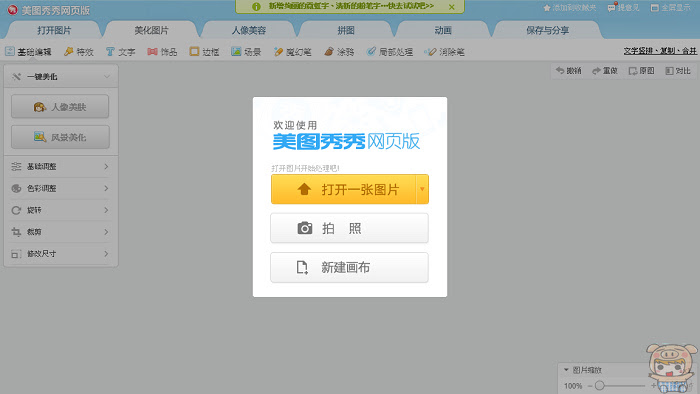700x394 pixels.
Task: Close the green notification banner
Action: coord(452,7)
